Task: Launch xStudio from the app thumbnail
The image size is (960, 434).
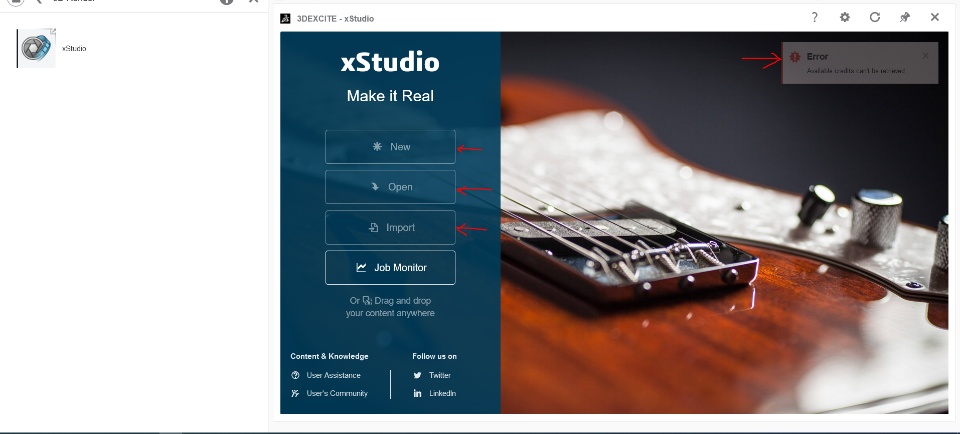Action: click(36, 48)
